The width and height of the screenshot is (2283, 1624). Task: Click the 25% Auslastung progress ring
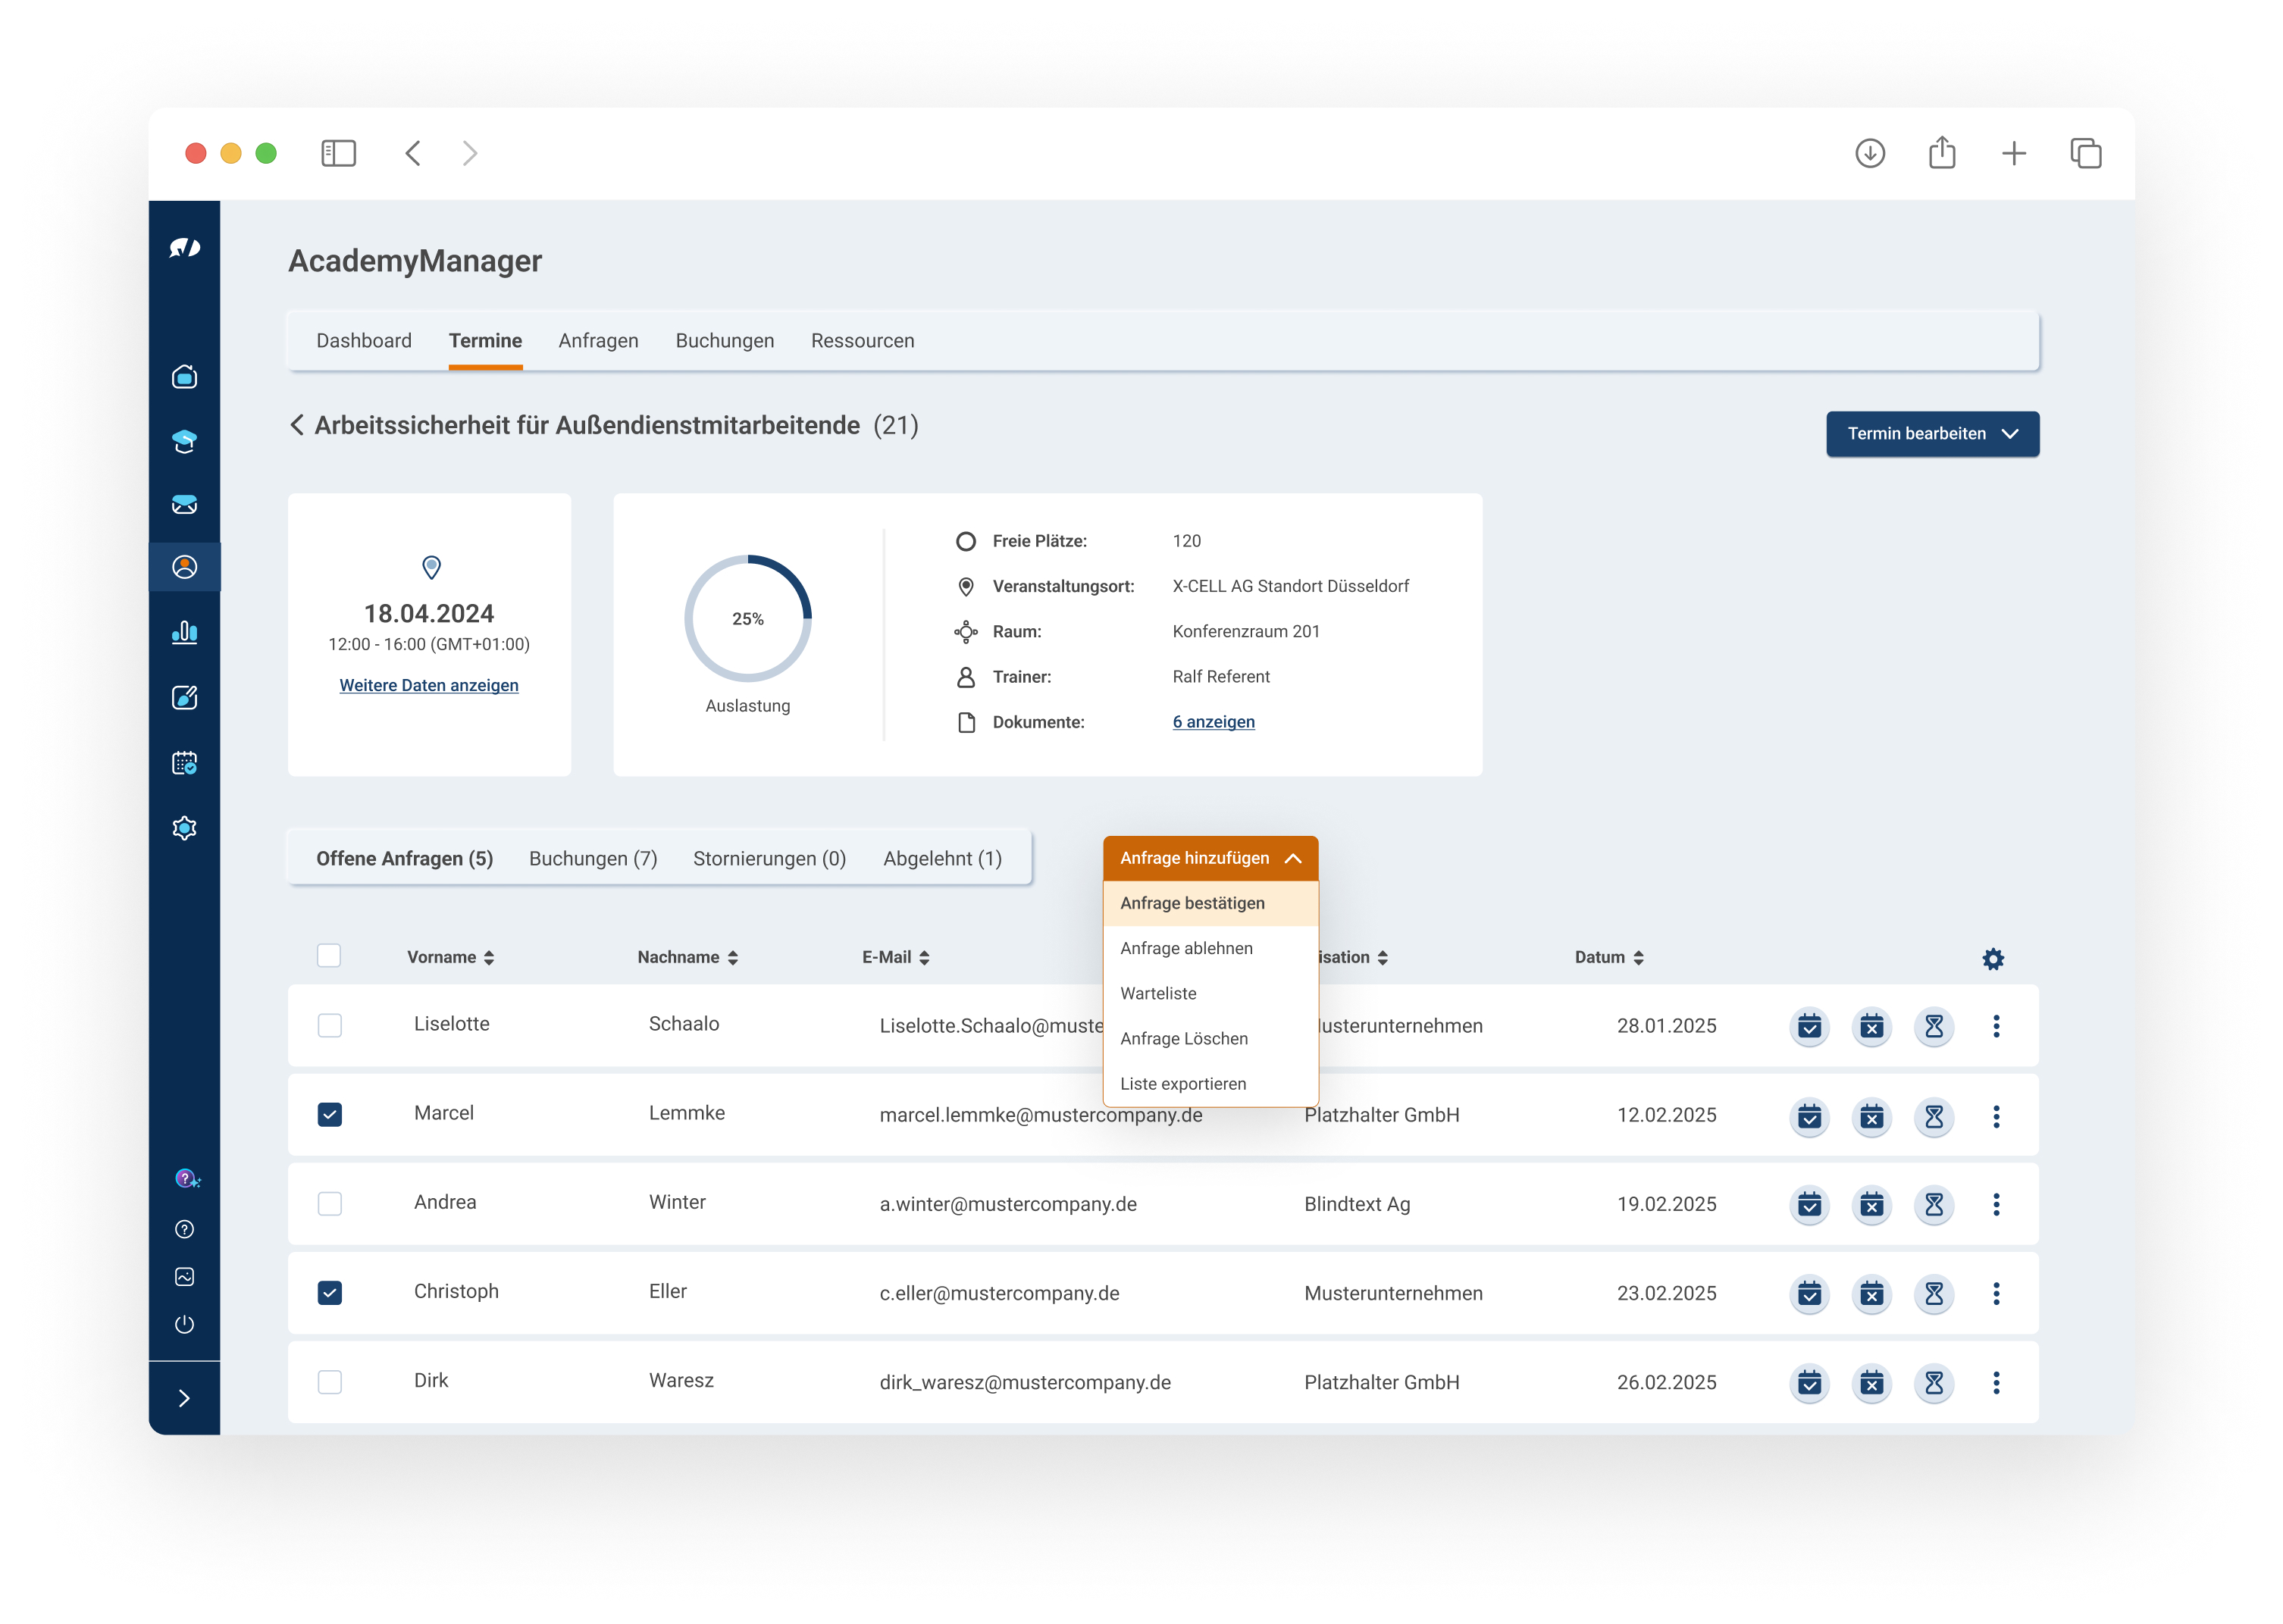(747, 619)
